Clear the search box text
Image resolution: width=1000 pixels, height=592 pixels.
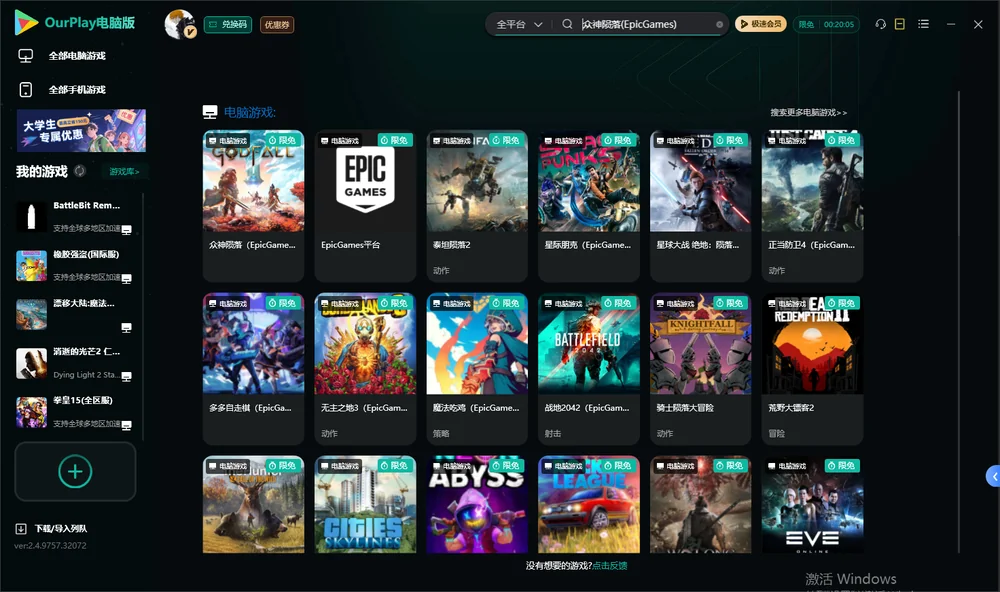[719, 24]
